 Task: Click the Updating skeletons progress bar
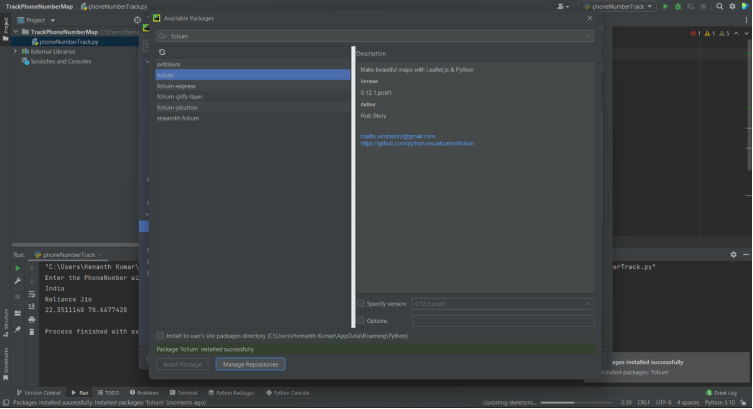click(576, 402)
